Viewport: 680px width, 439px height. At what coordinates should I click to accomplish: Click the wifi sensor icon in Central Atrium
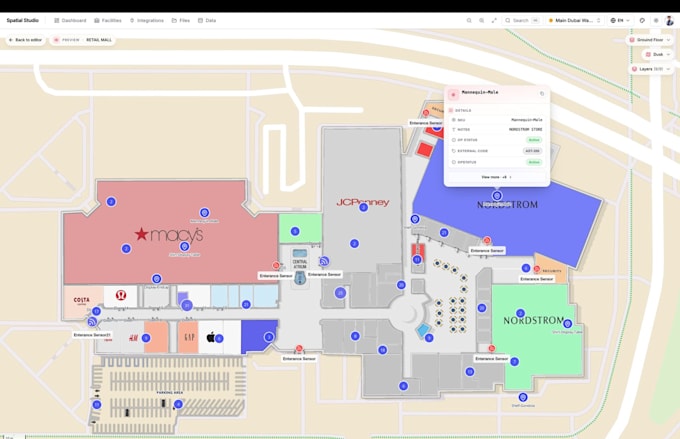point(324,262)
